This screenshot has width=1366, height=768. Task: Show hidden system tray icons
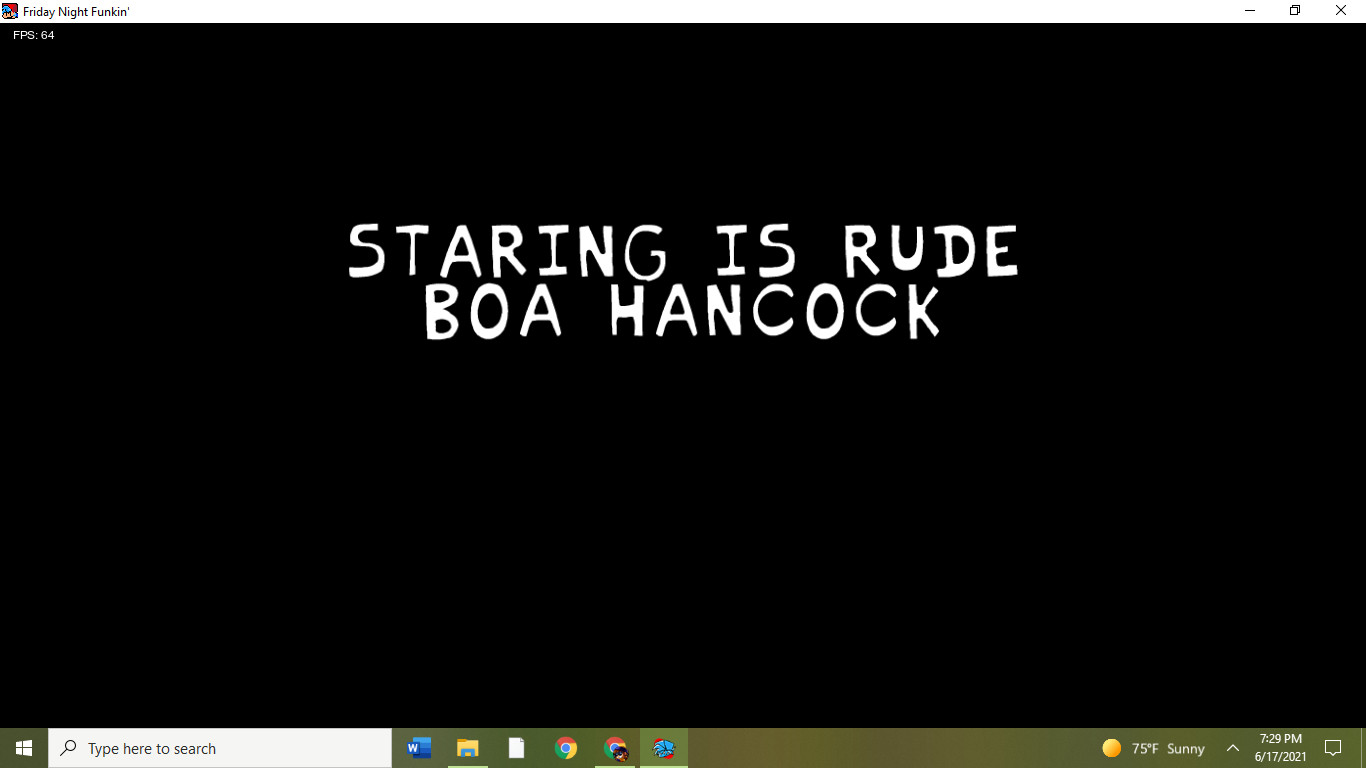[1232, 748]
